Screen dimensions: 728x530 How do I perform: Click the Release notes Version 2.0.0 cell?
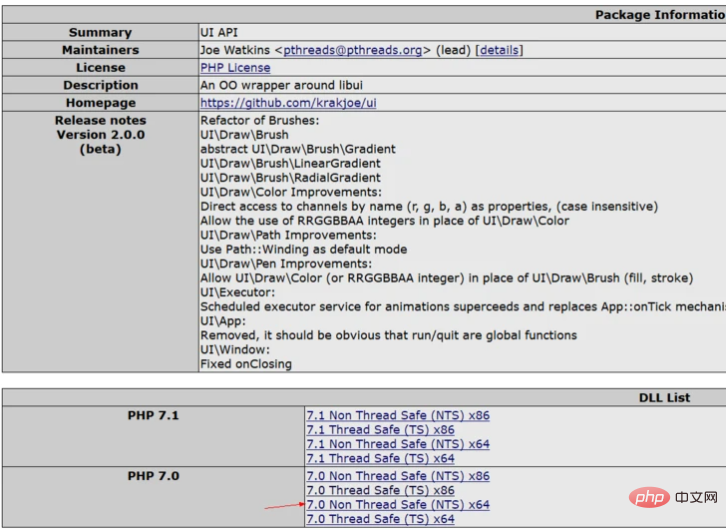pos(100,134)
